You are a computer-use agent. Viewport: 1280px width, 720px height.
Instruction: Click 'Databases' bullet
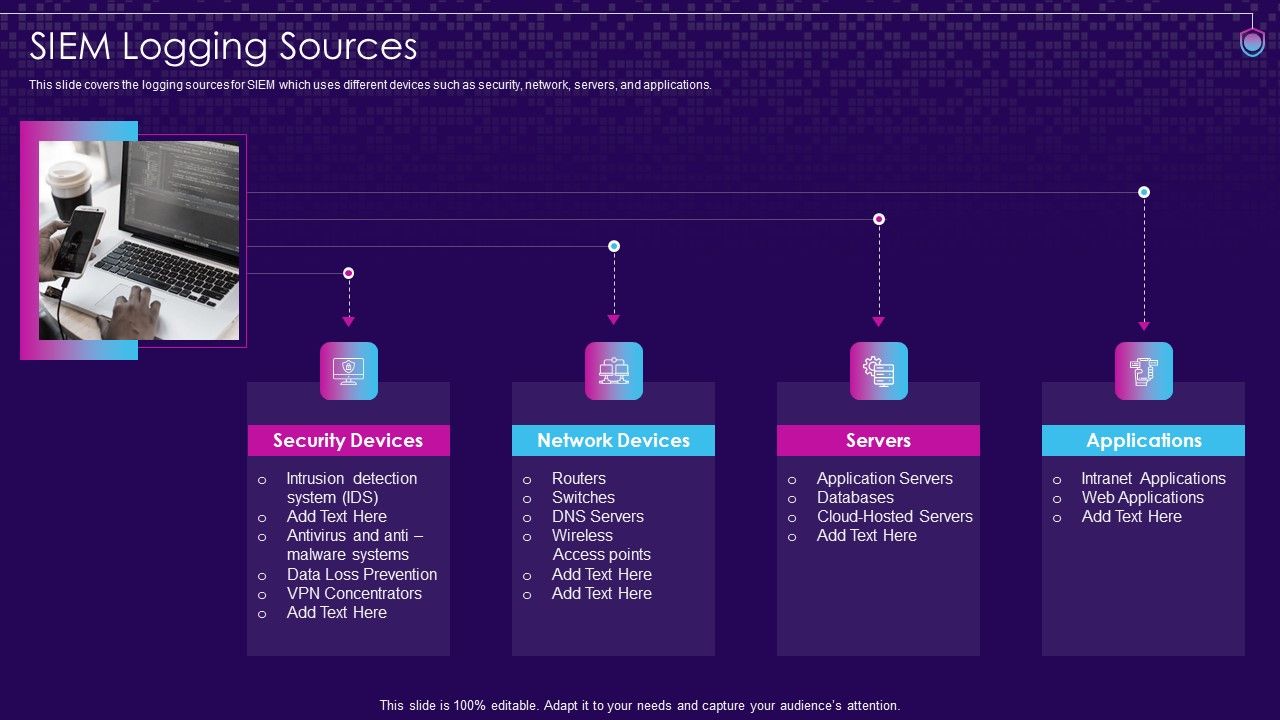[855, 497]
